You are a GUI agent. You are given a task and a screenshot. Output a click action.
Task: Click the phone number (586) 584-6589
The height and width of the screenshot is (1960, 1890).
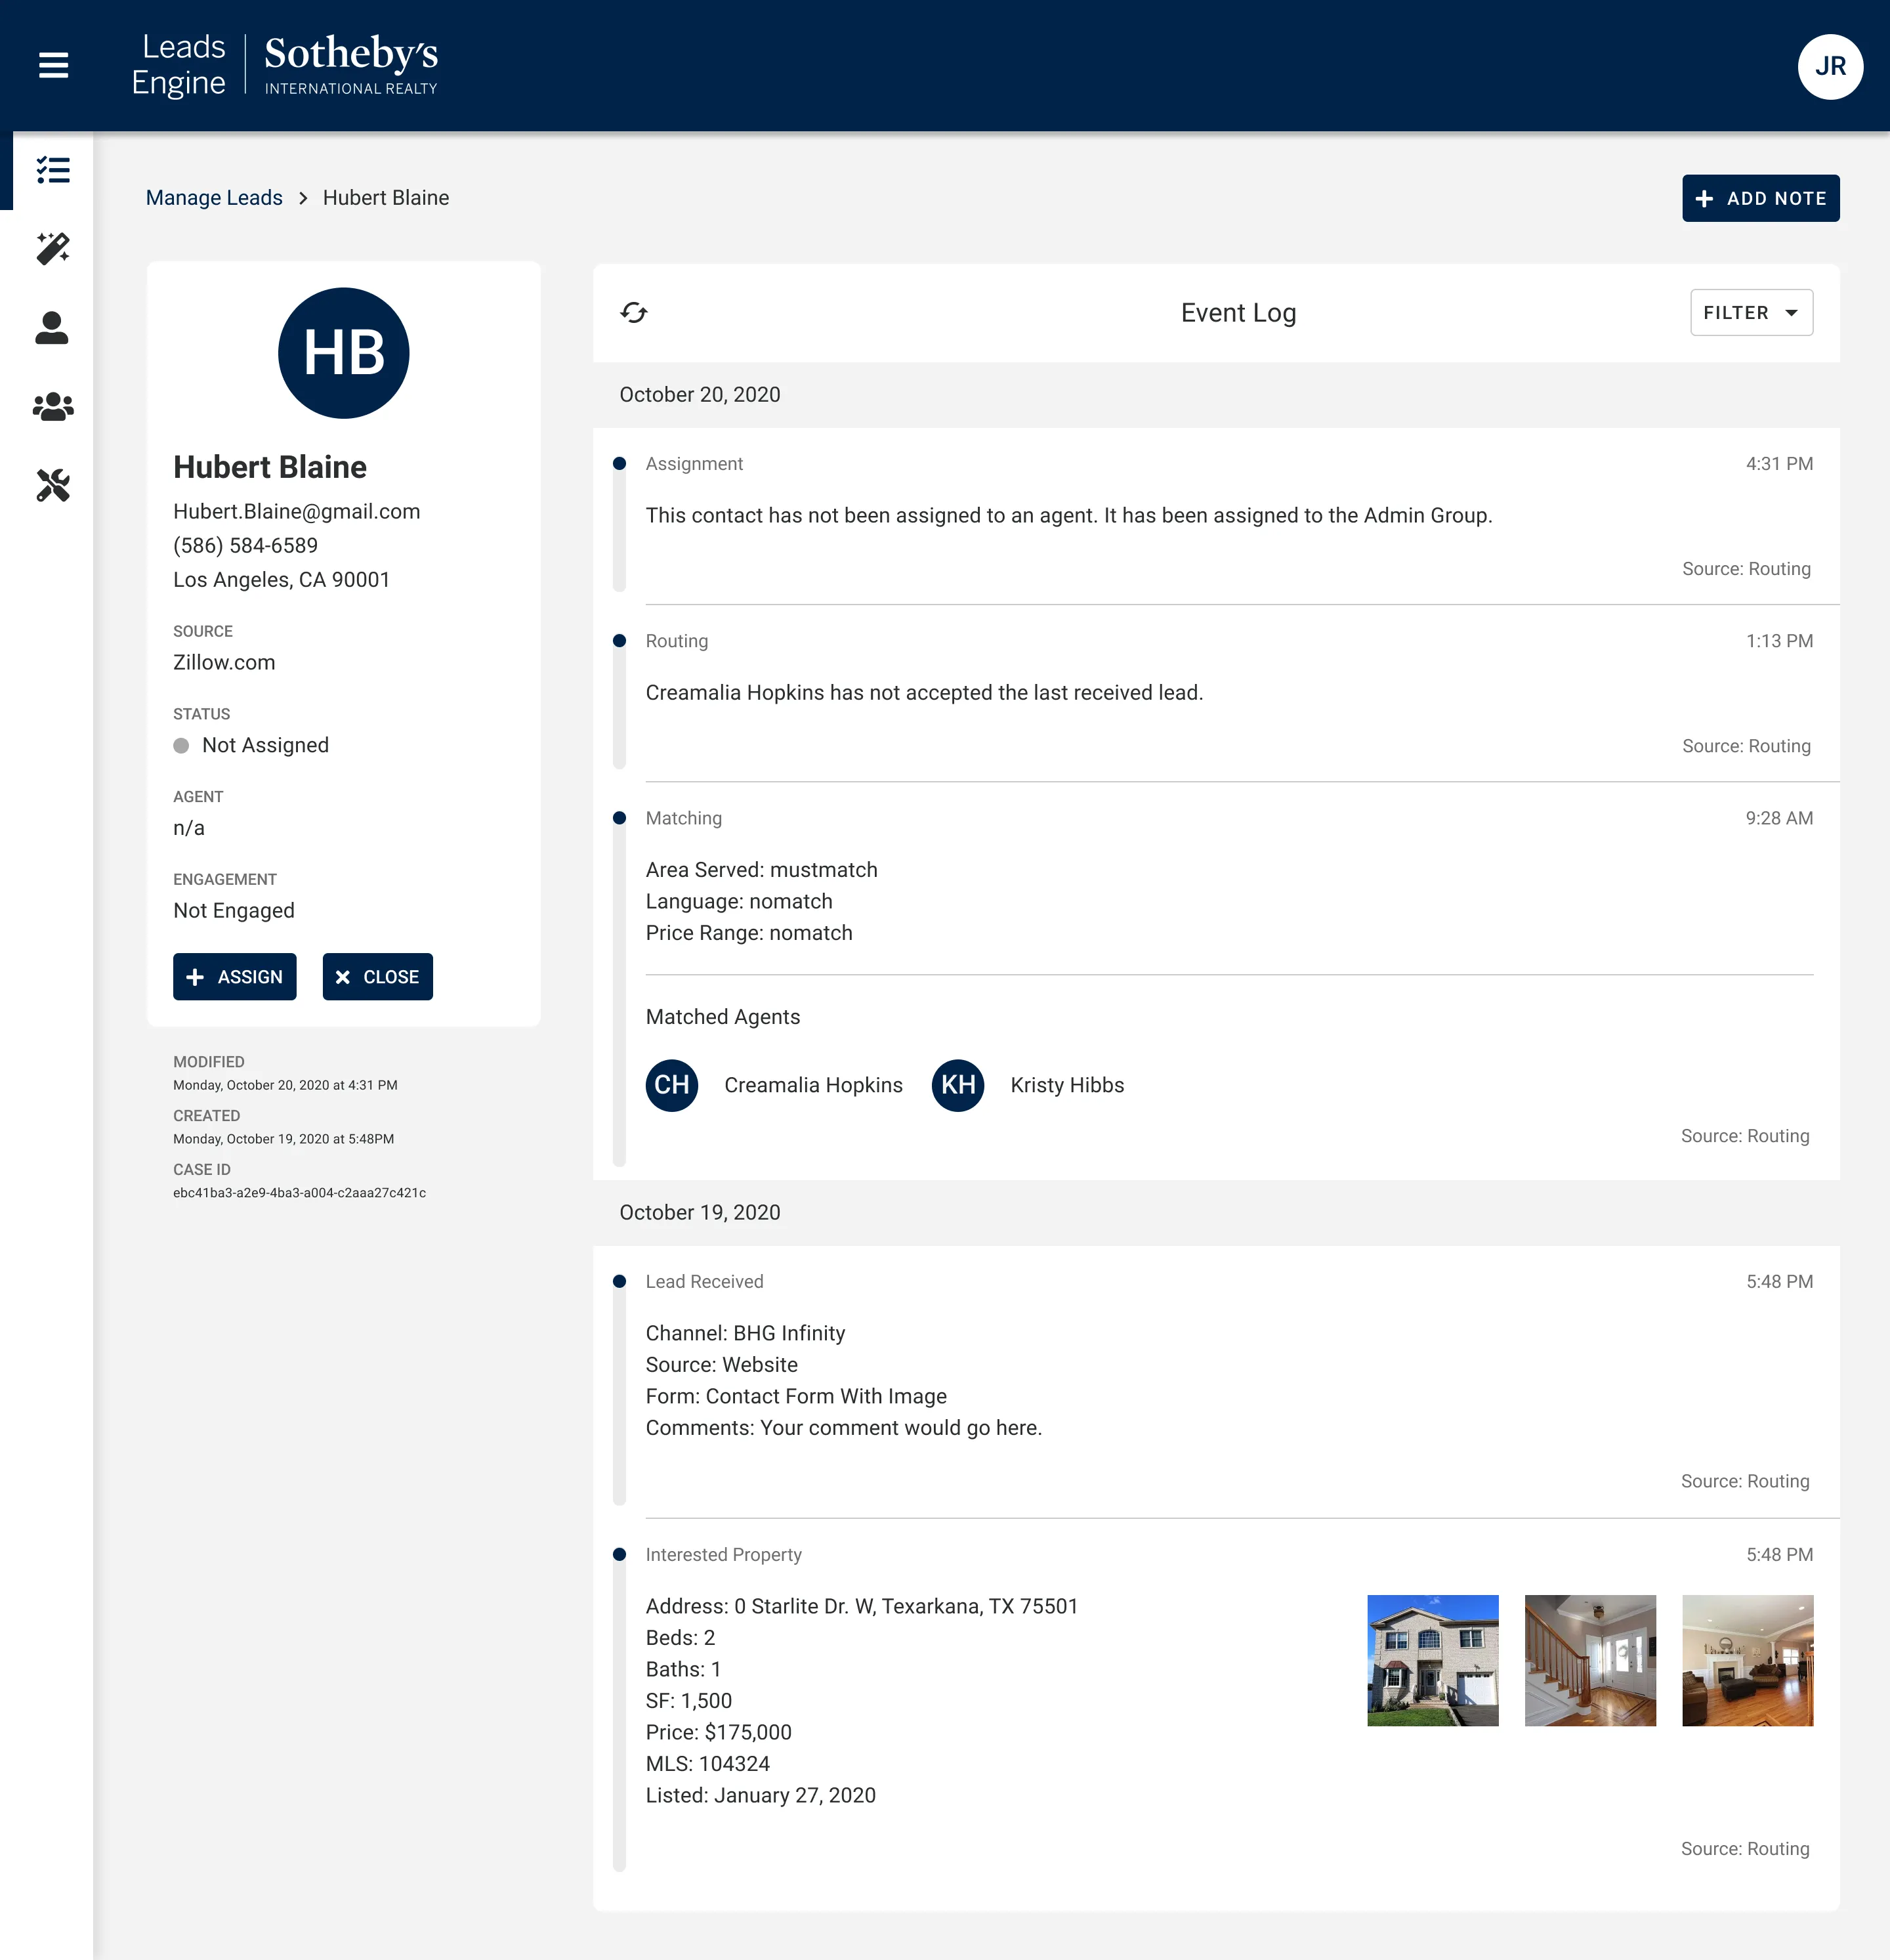click(245, 546)
